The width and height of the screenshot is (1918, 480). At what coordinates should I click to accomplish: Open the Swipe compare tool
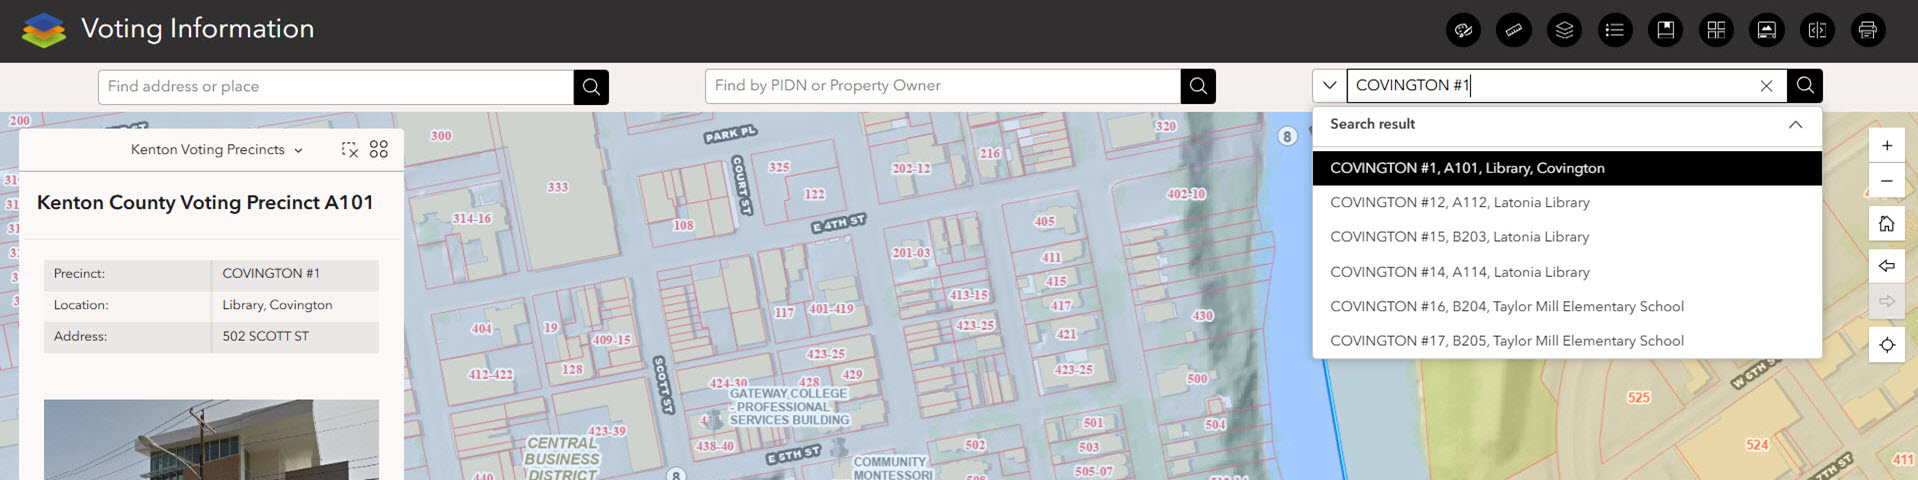tap(1817, 30)
